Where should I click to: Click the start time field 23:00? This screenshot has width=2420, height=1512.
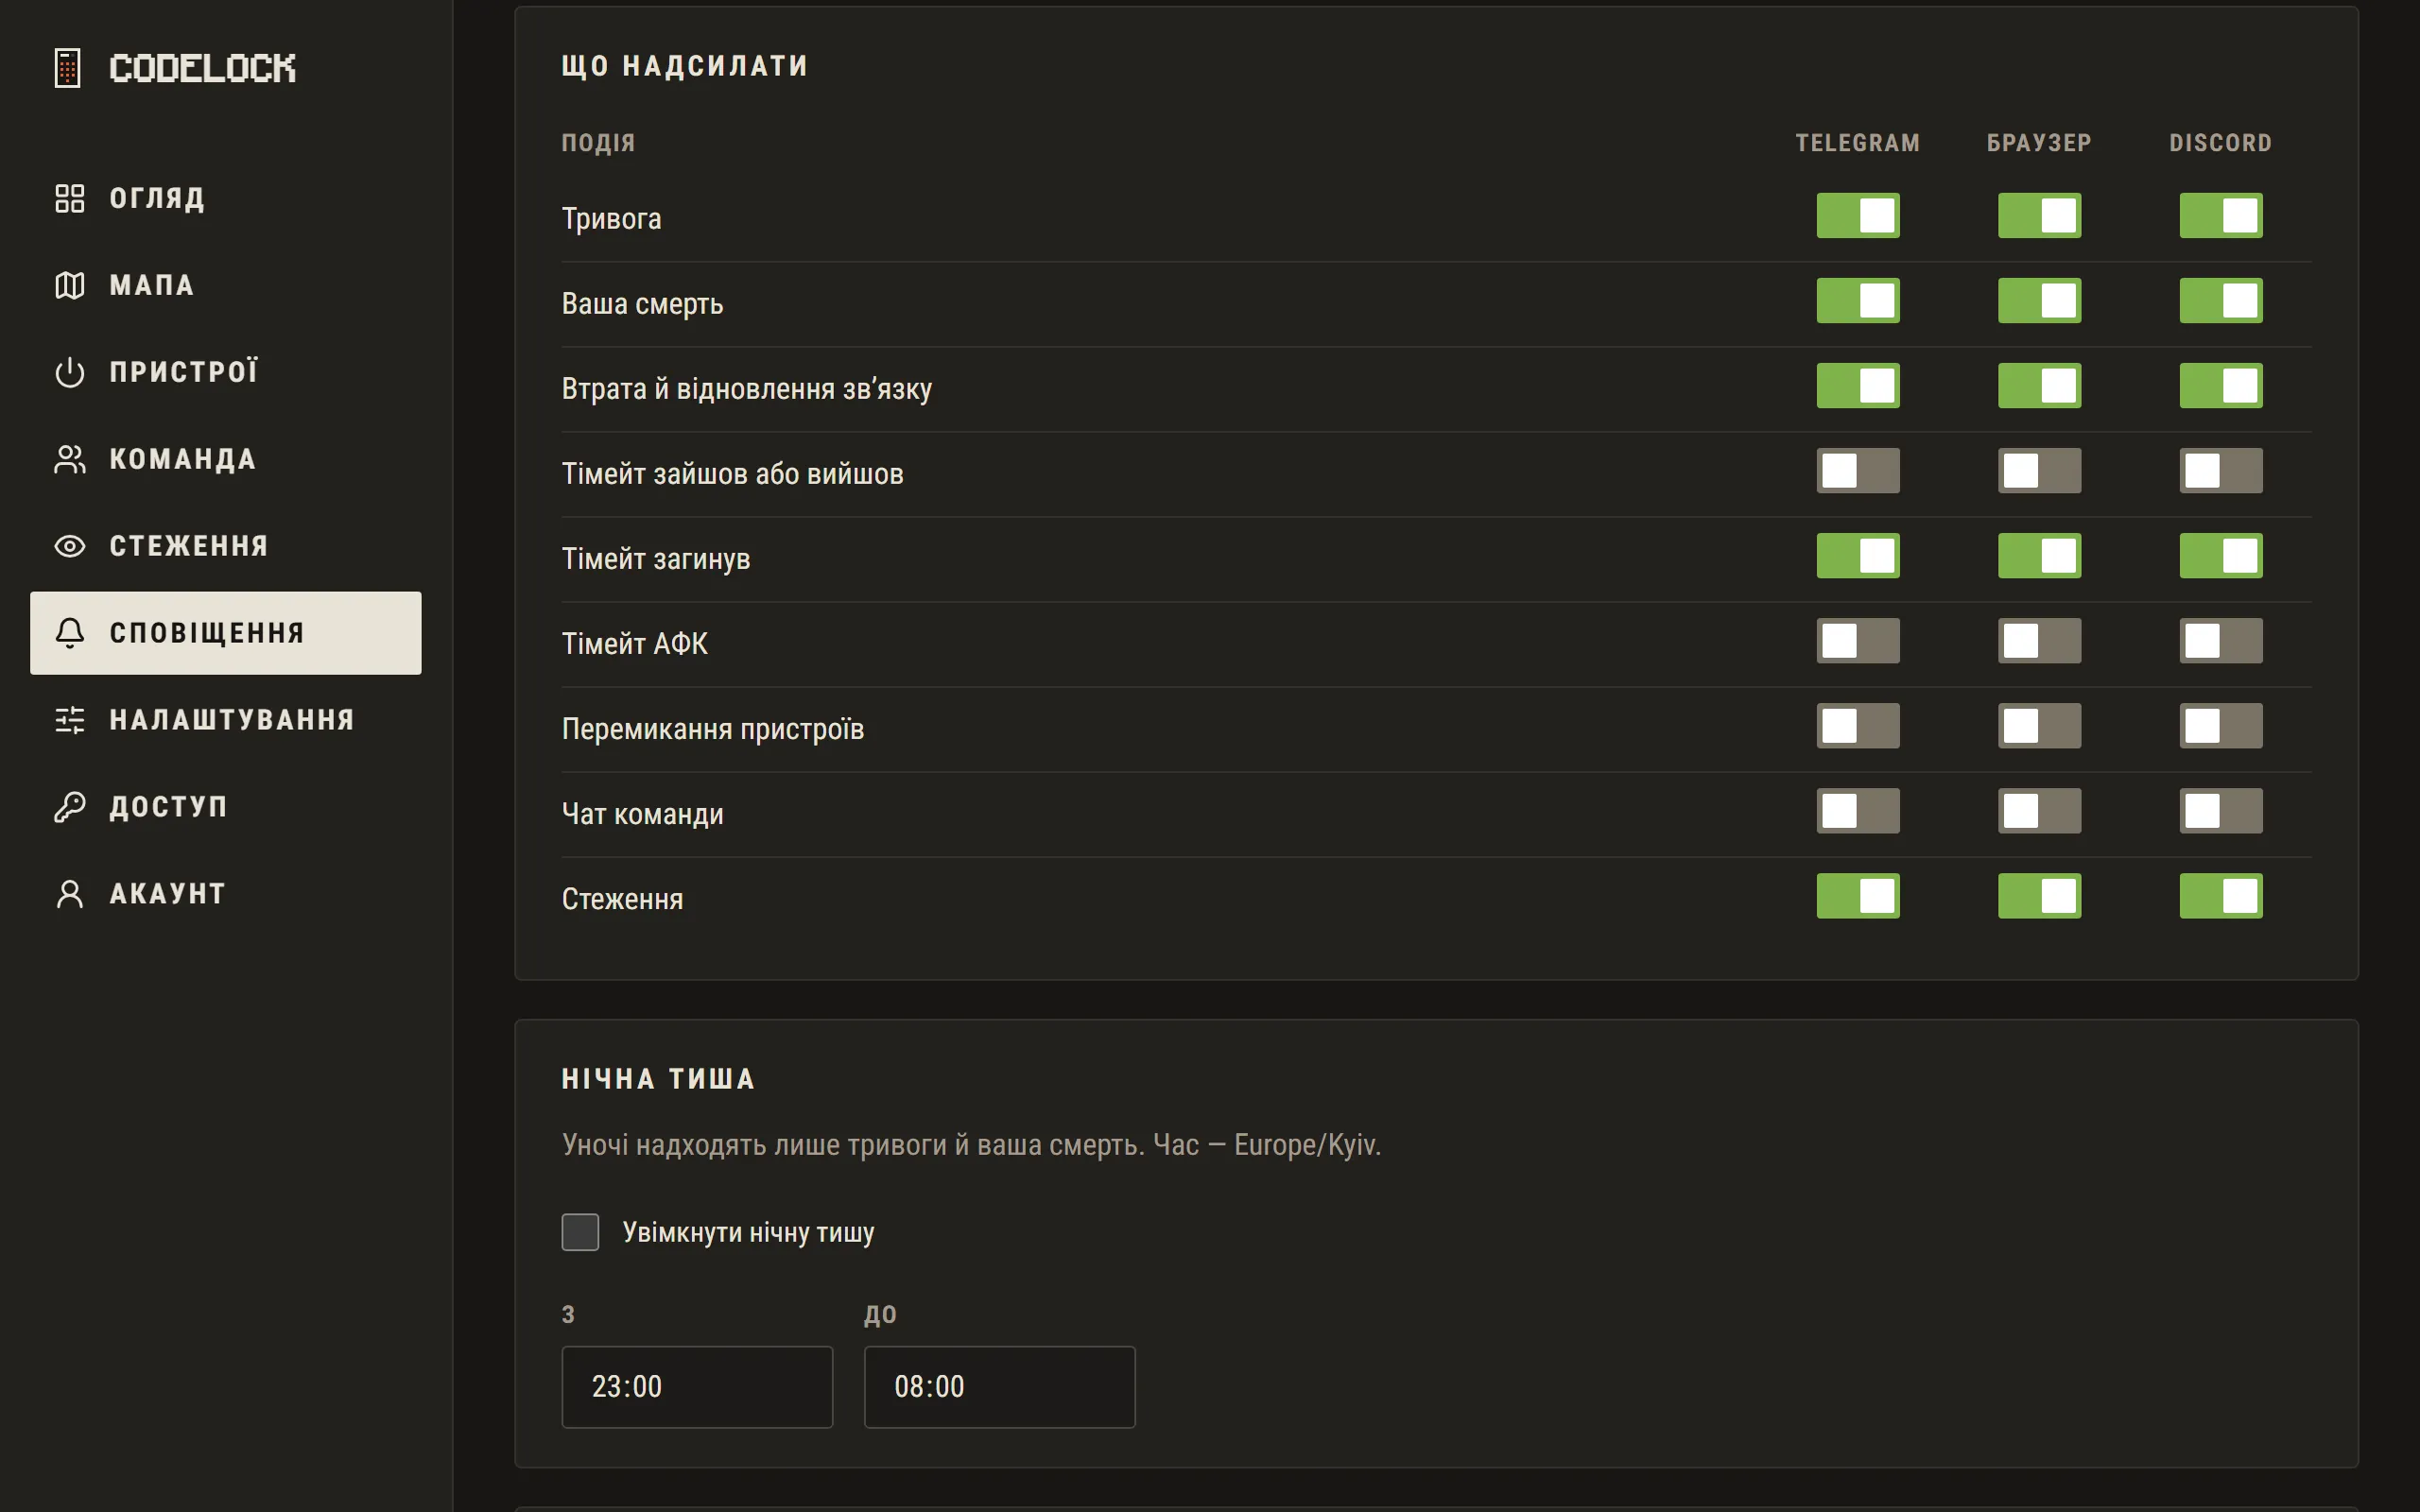pos(697,1387)
